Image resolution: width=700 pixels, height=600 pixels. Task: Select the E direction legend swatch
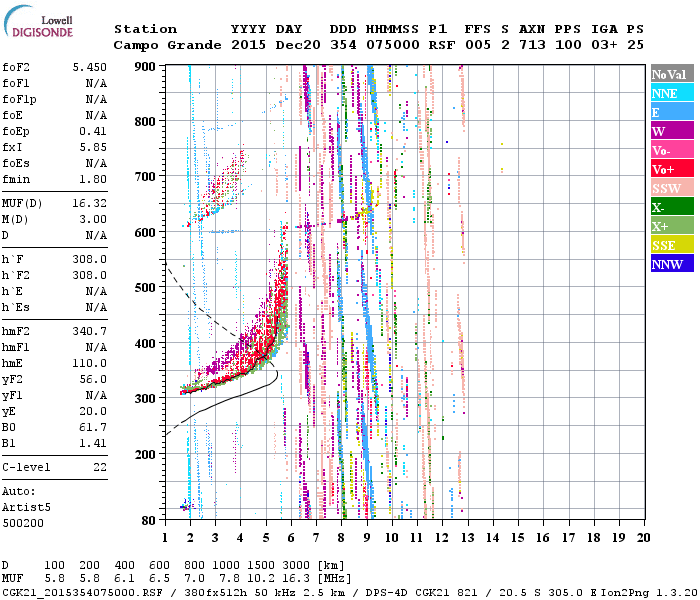click(x=672, y=112)
